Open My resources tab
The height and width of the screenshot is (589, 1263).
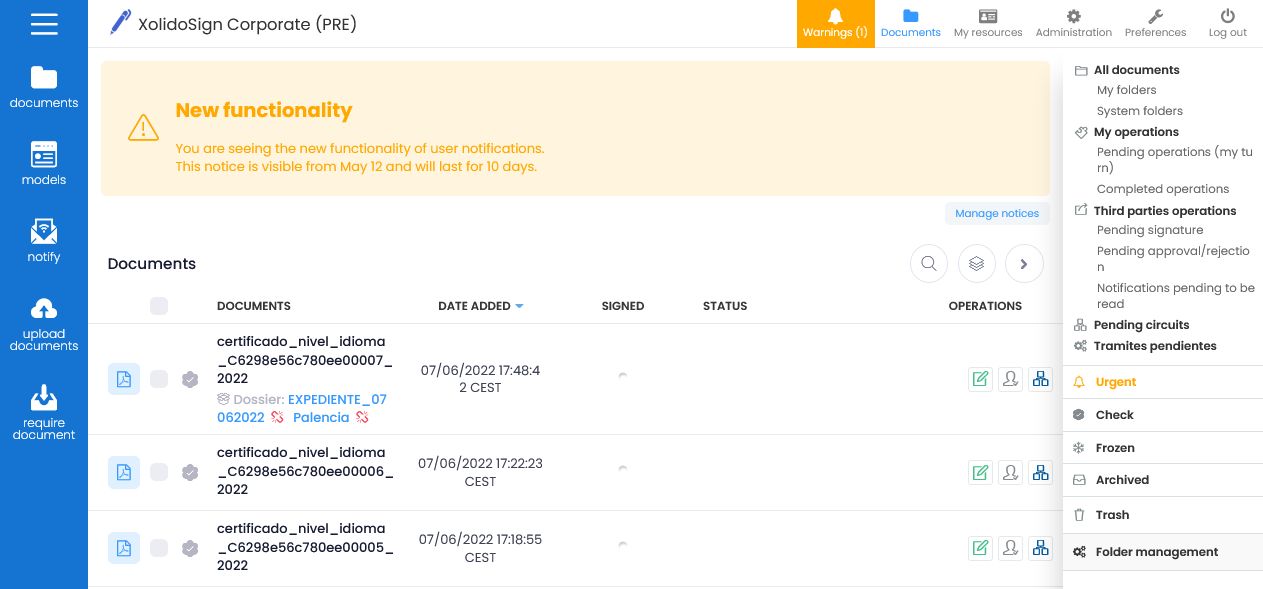[988, 24]
